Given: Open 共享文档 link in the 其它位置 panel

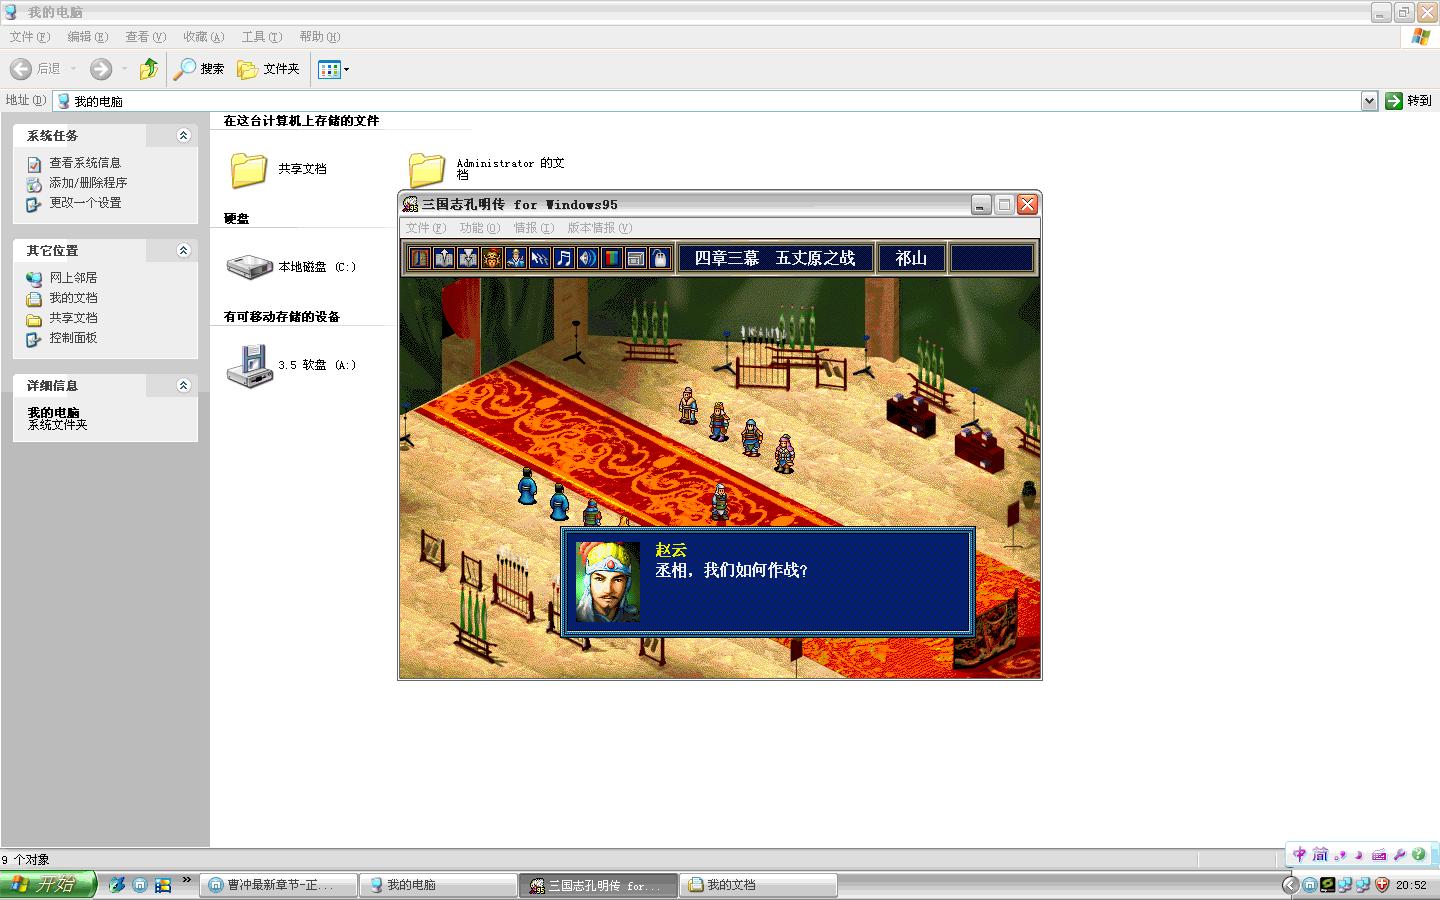Looking at the screenshot, I should click(73, 318).
